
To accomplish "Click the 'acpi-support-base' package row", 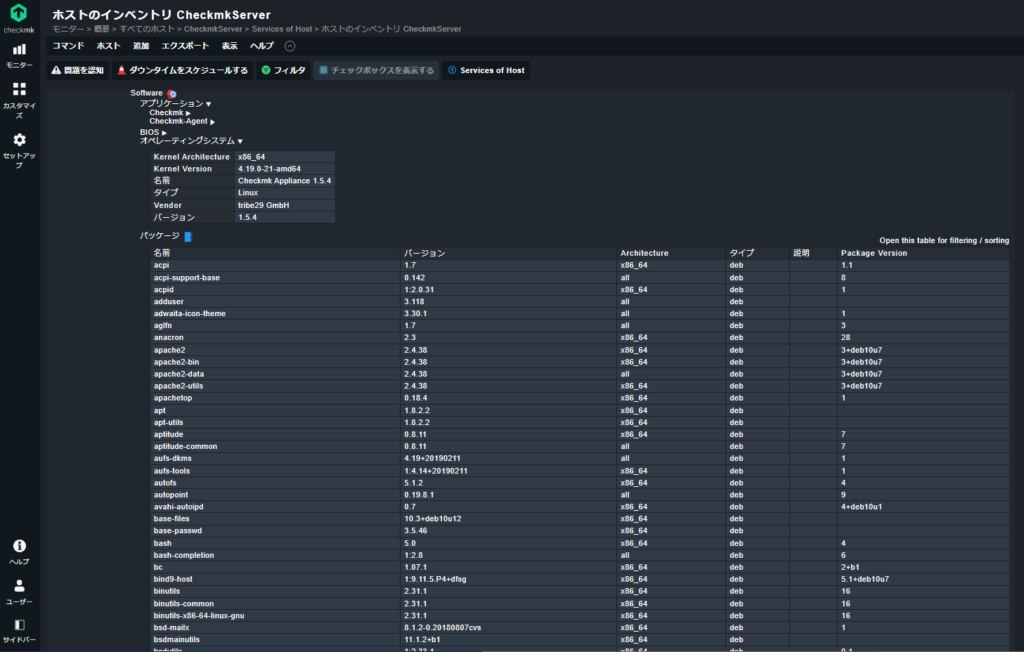I will (x=579, y=278).
